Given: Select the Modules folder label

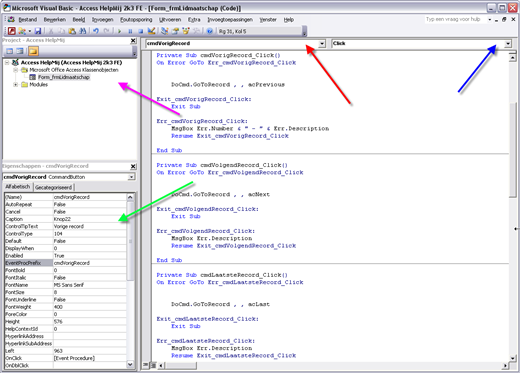Looking at the screenshot, I should (x=39, y=84).
